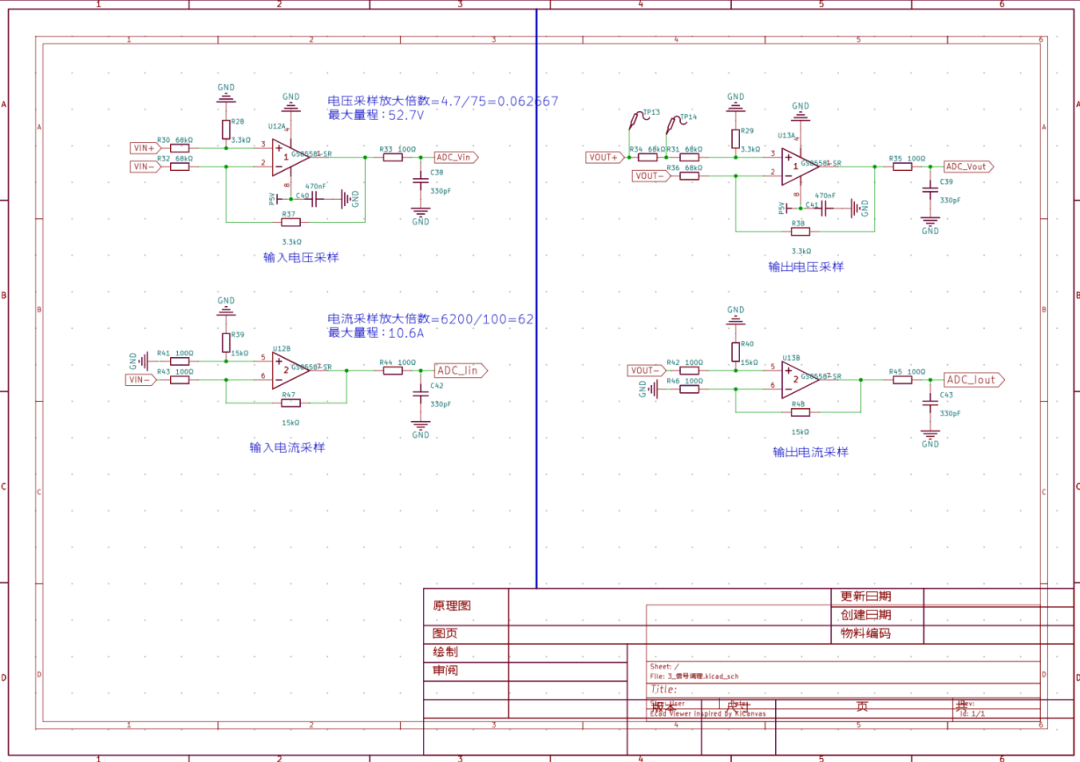Click capacitor C41 470nF

coord(824,208)
